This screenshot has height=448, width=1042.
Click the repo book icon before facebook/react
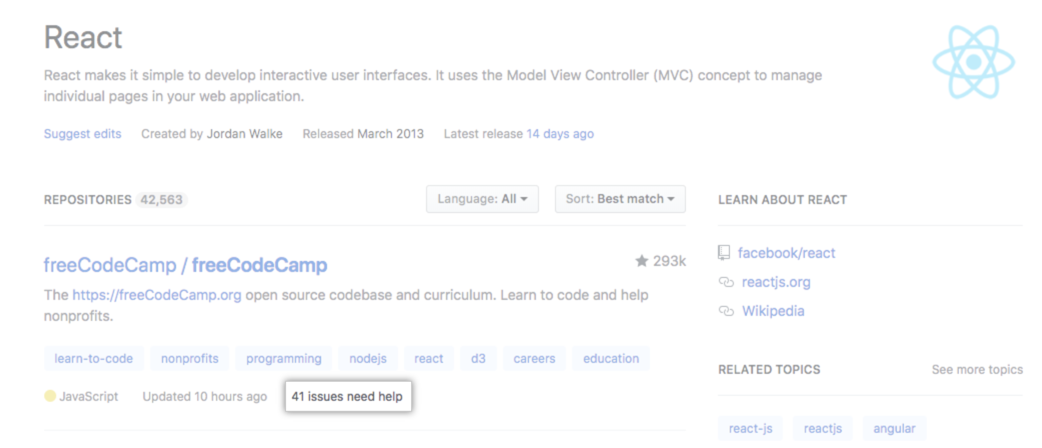tap(724, 253)
